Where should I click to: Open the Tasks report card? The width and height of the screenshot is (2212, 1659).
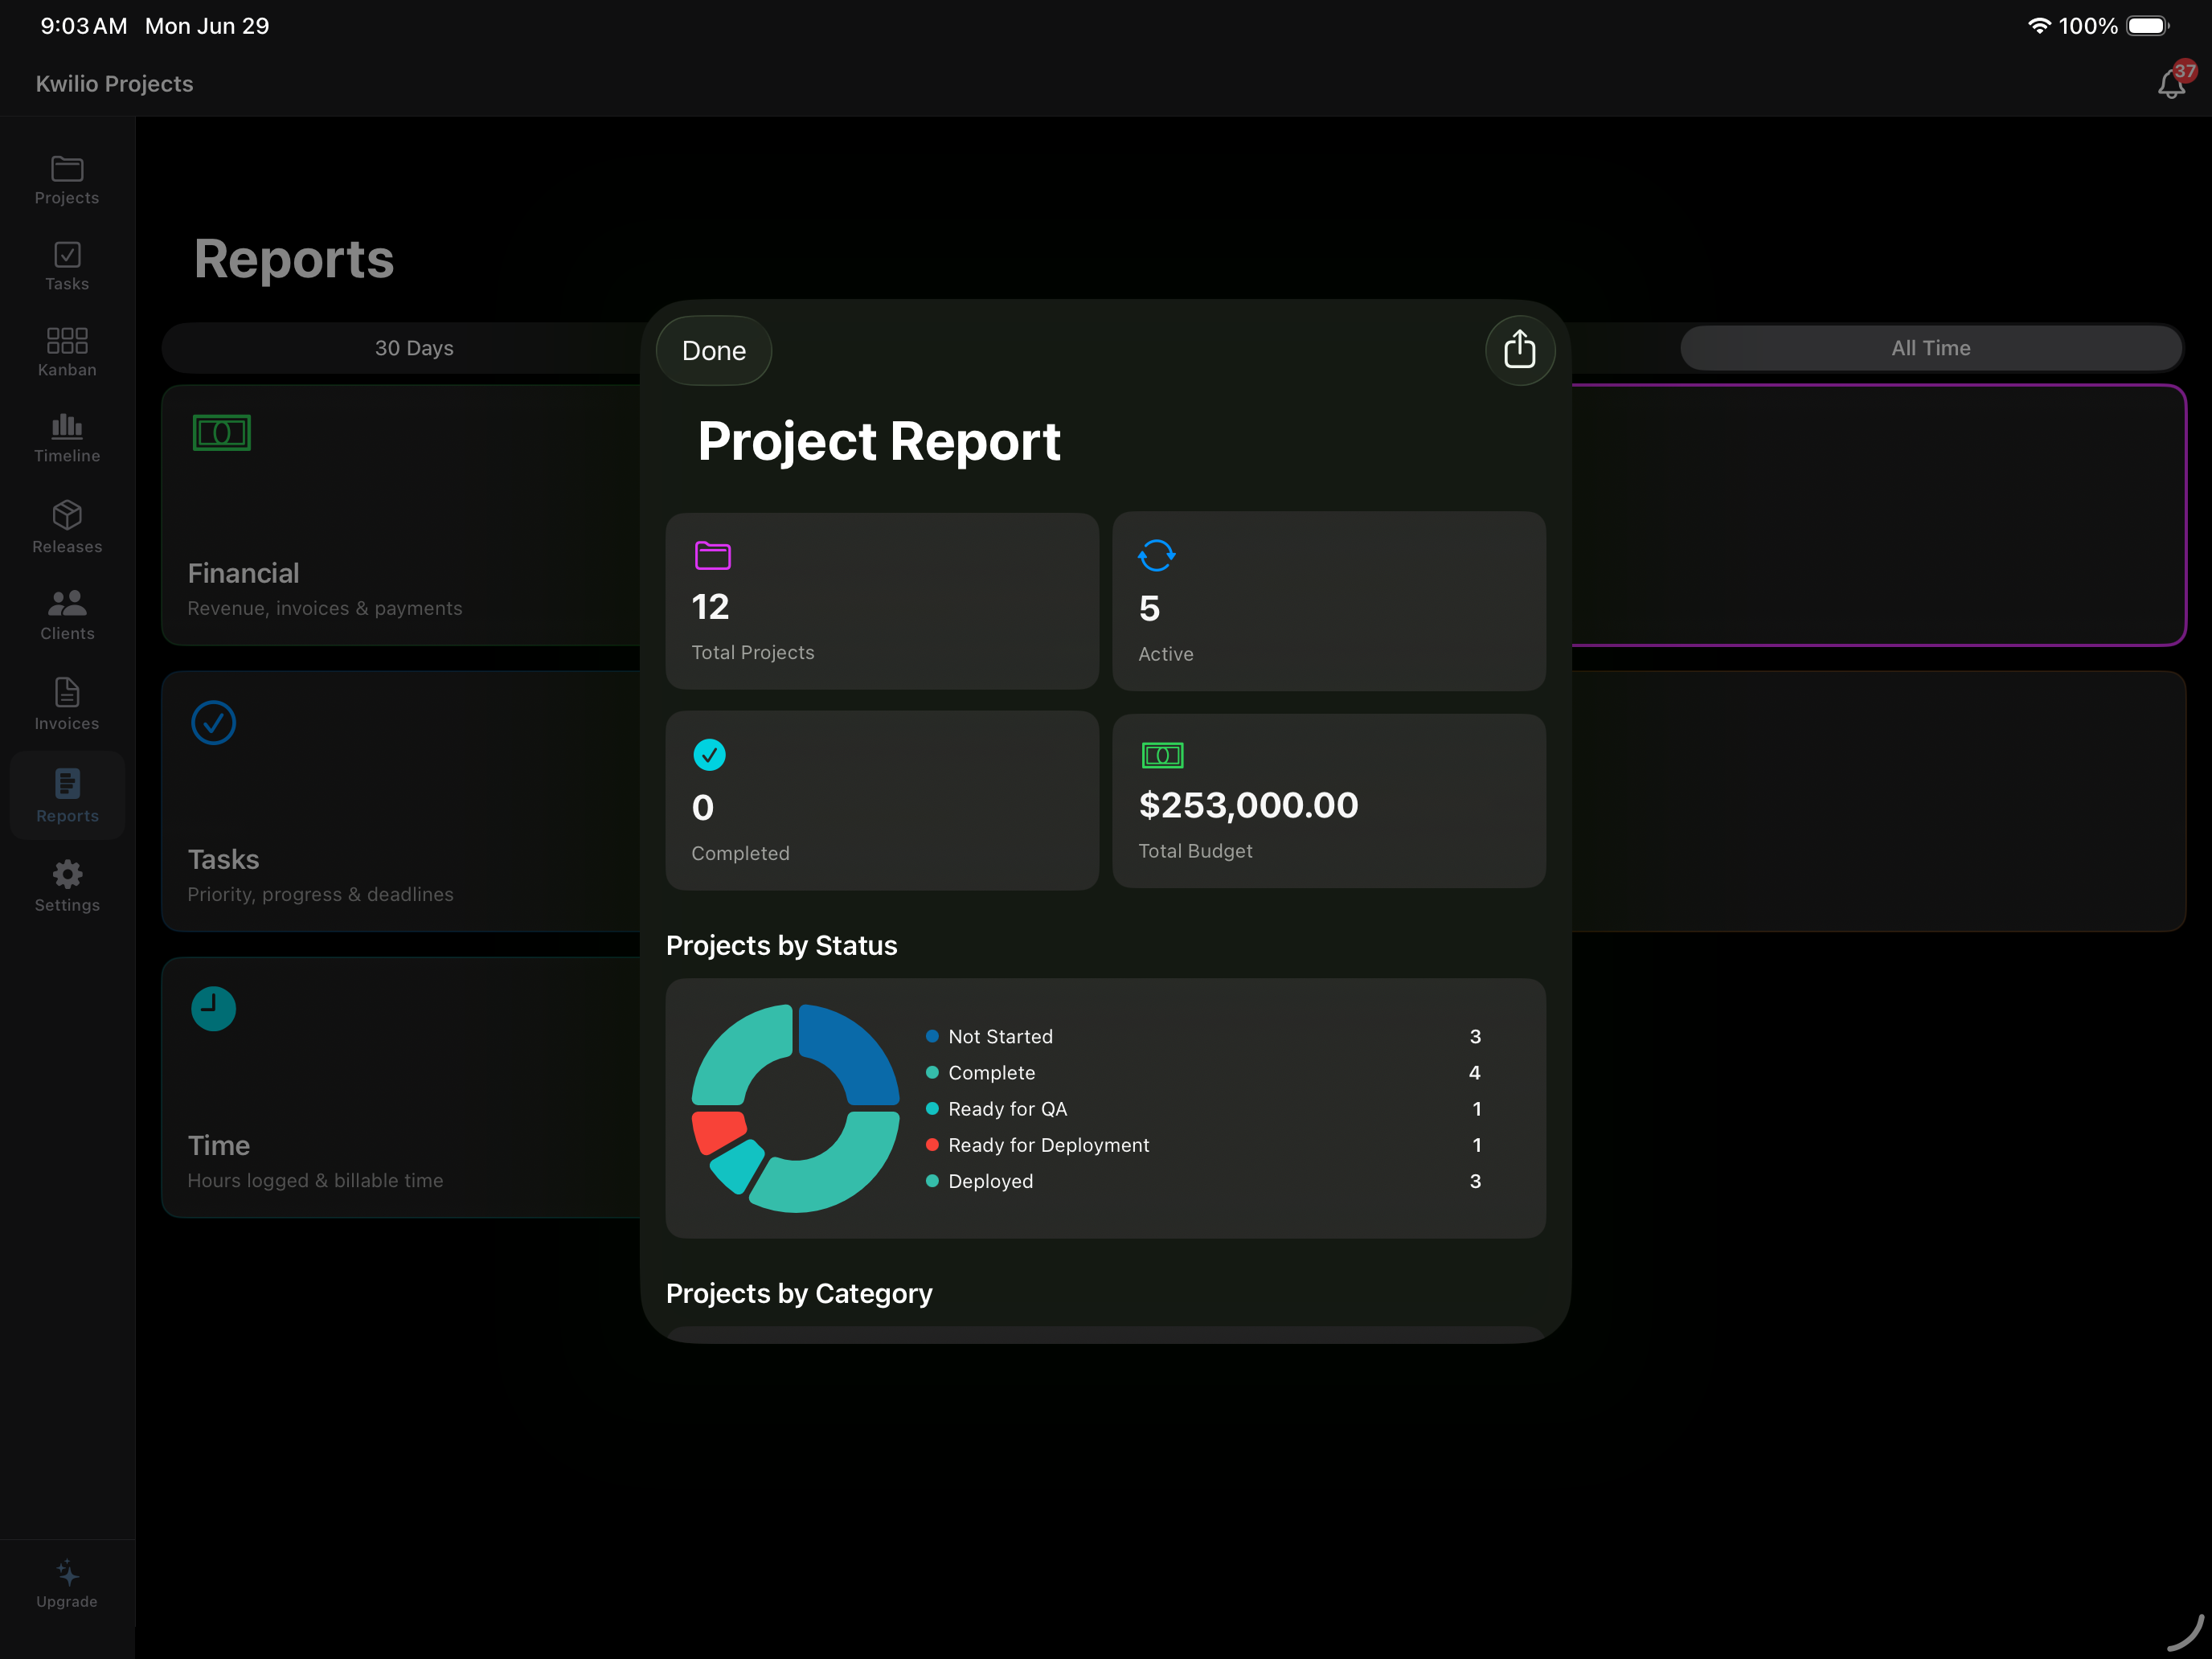click(x=401, y=802)
